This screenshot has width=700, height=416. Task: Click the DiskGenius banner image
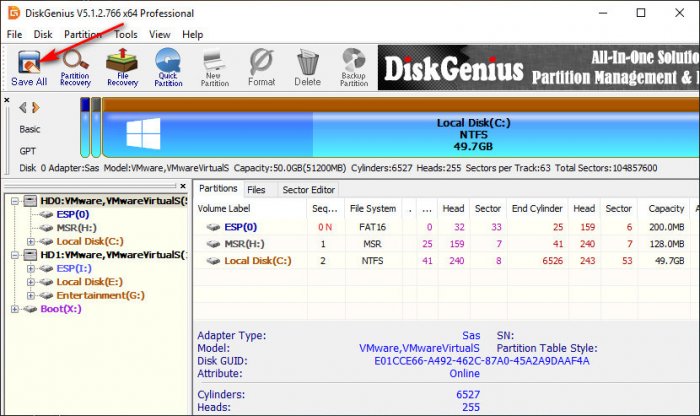pos(538,68)
